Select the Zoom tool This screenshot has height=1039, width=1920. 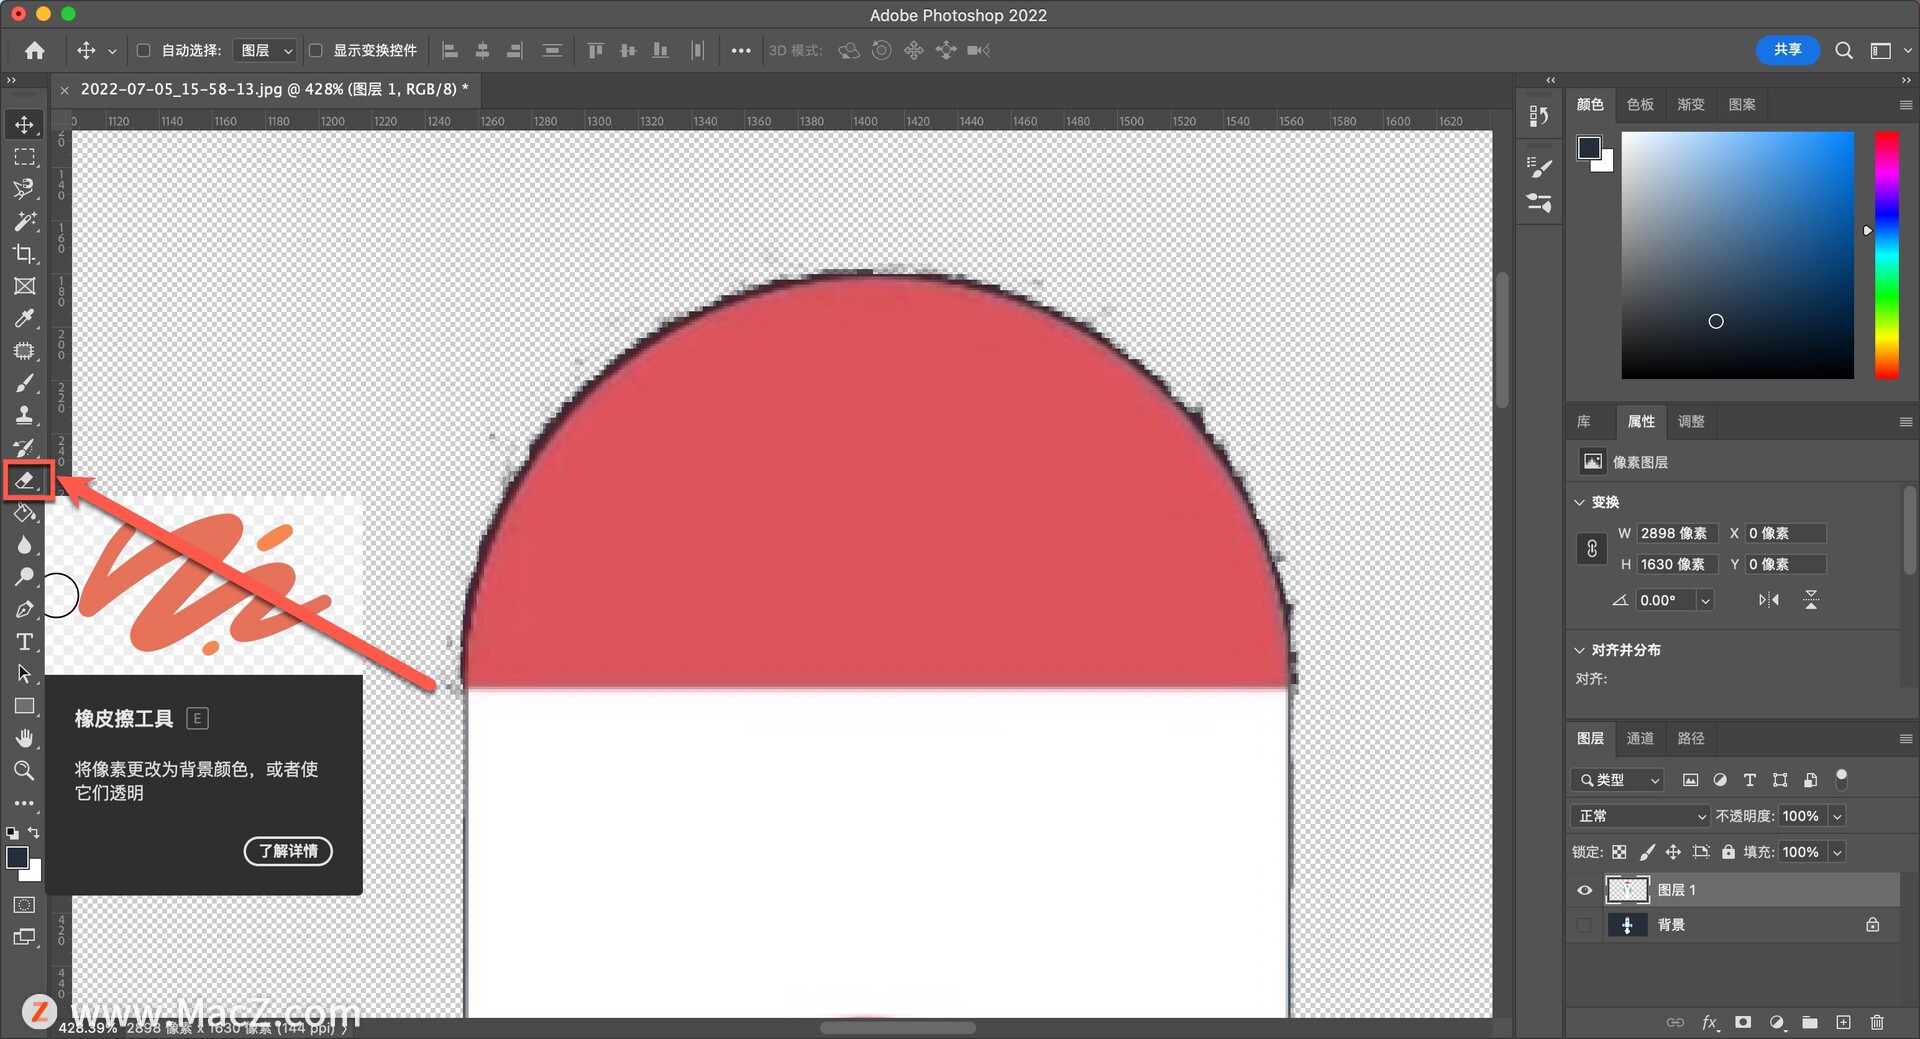click(x=24, y=771)
